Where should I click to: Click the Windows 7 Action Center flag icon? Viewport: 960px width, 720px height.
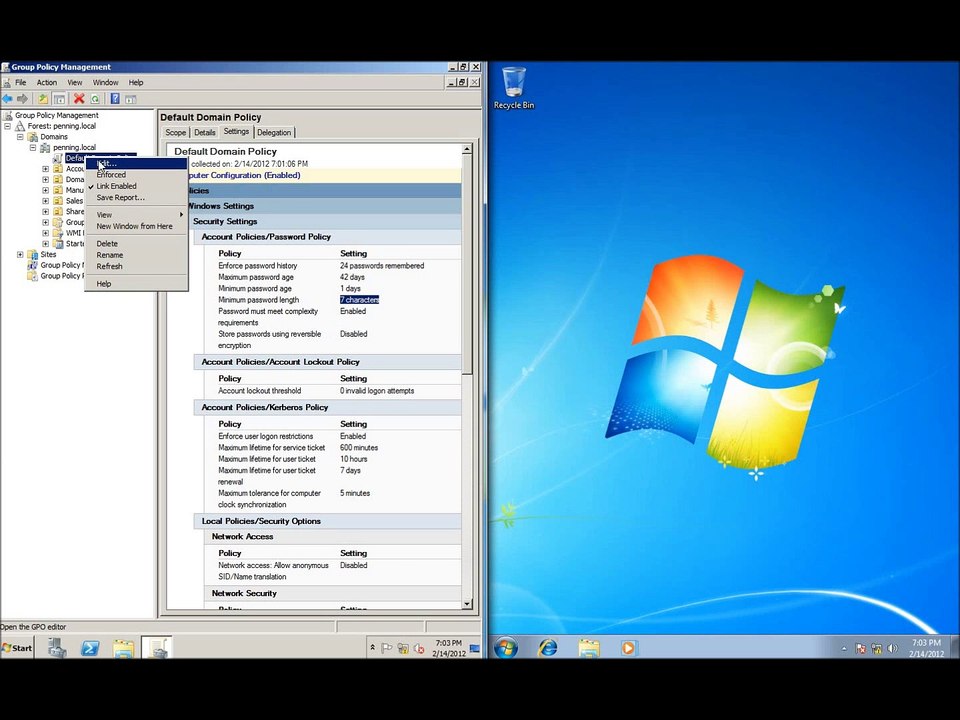pyautogui.click(x=861, y=648)
